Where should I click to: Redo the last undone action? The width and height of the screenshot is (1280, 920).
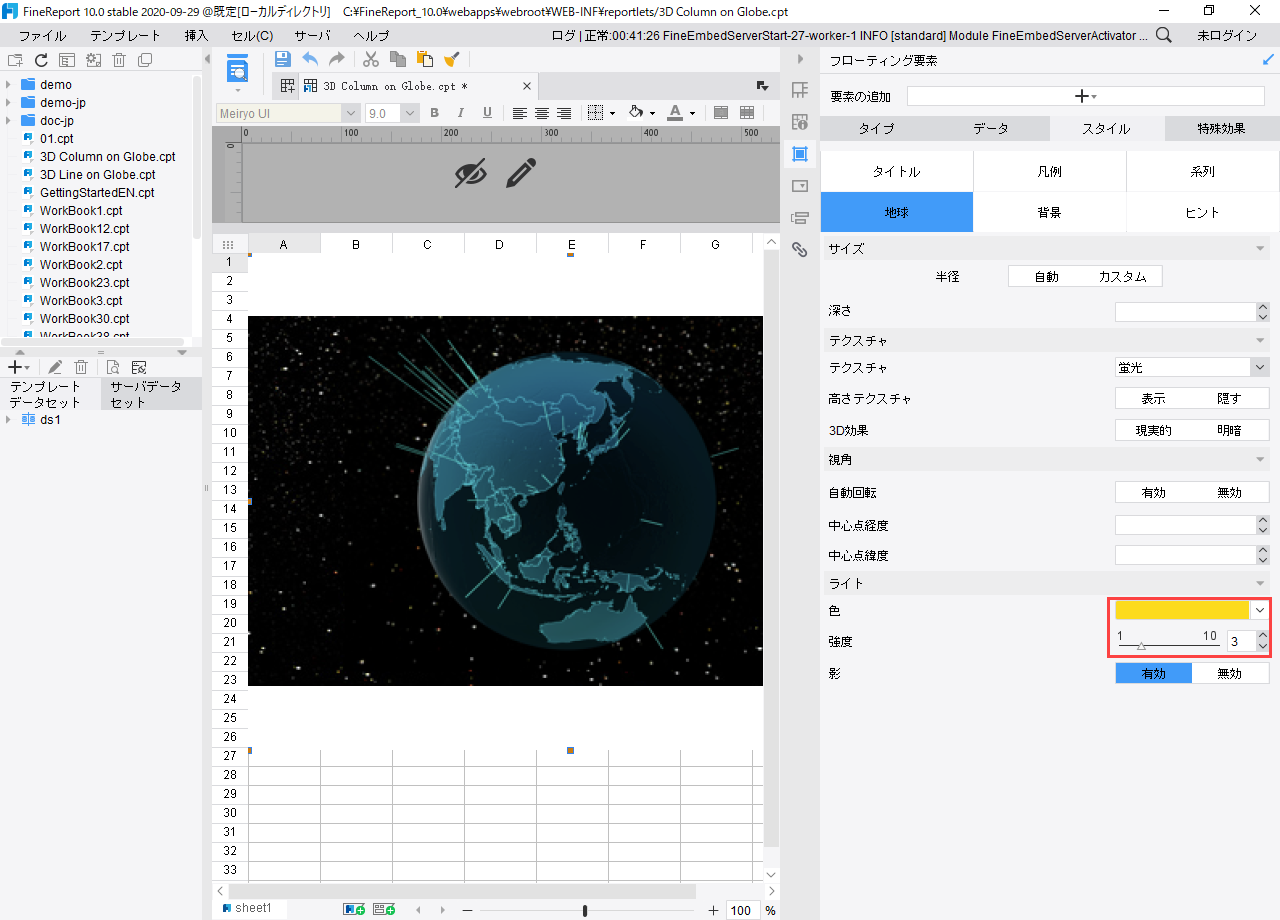(337, 59)
